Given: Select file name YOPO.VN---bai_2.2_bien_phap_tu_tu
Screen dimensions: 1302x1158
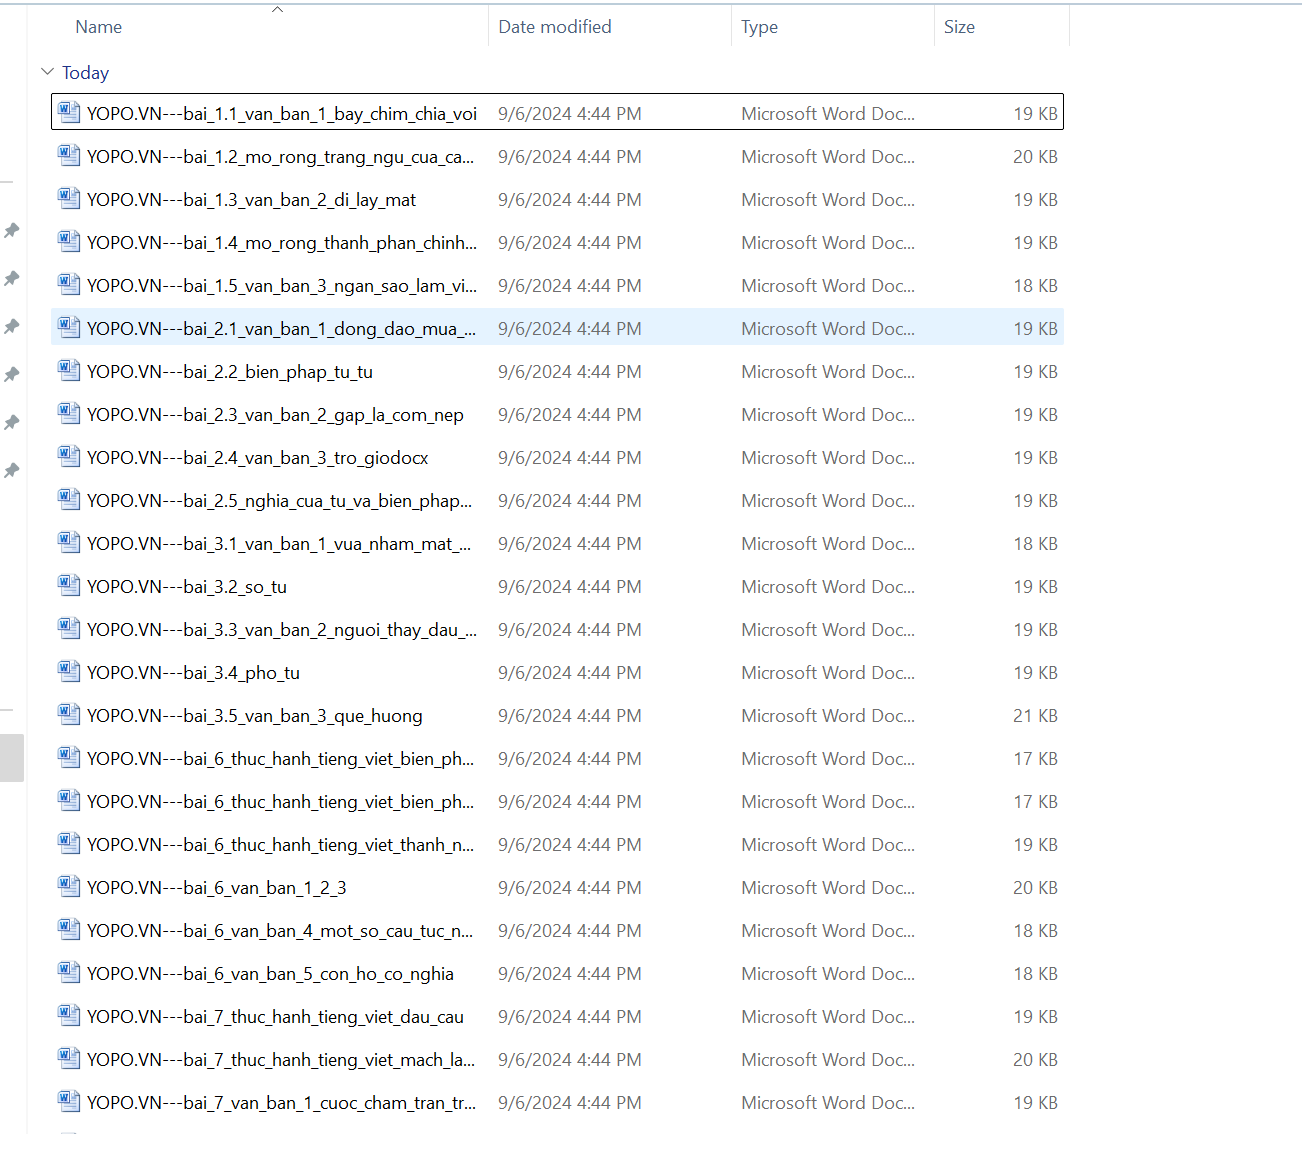Looking at the screenshot, I should [230, 372].
